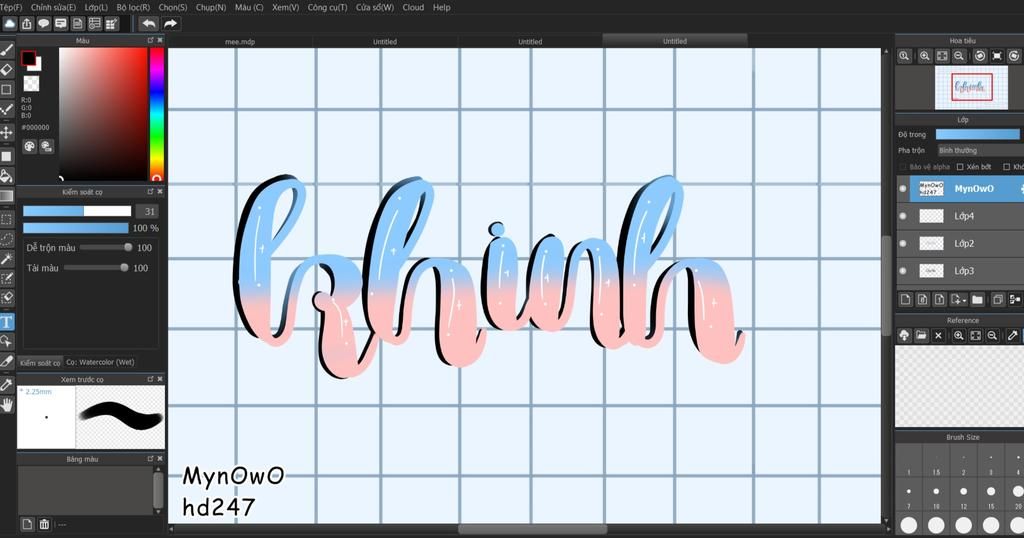
Task: Click the canvas vertical scrollbar
Action: pos(886,285)
